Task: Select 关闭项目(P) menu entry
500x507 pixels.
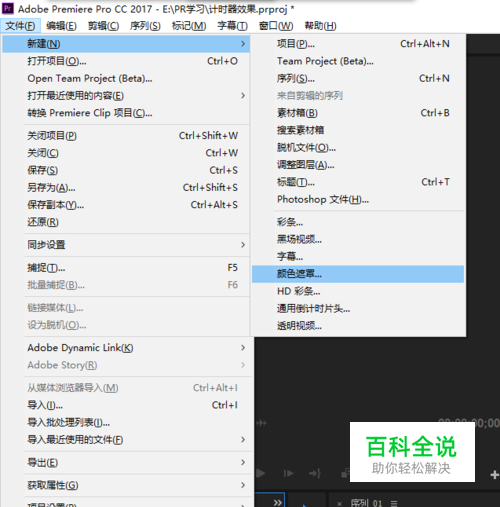Action: click(x=126, y=136)
